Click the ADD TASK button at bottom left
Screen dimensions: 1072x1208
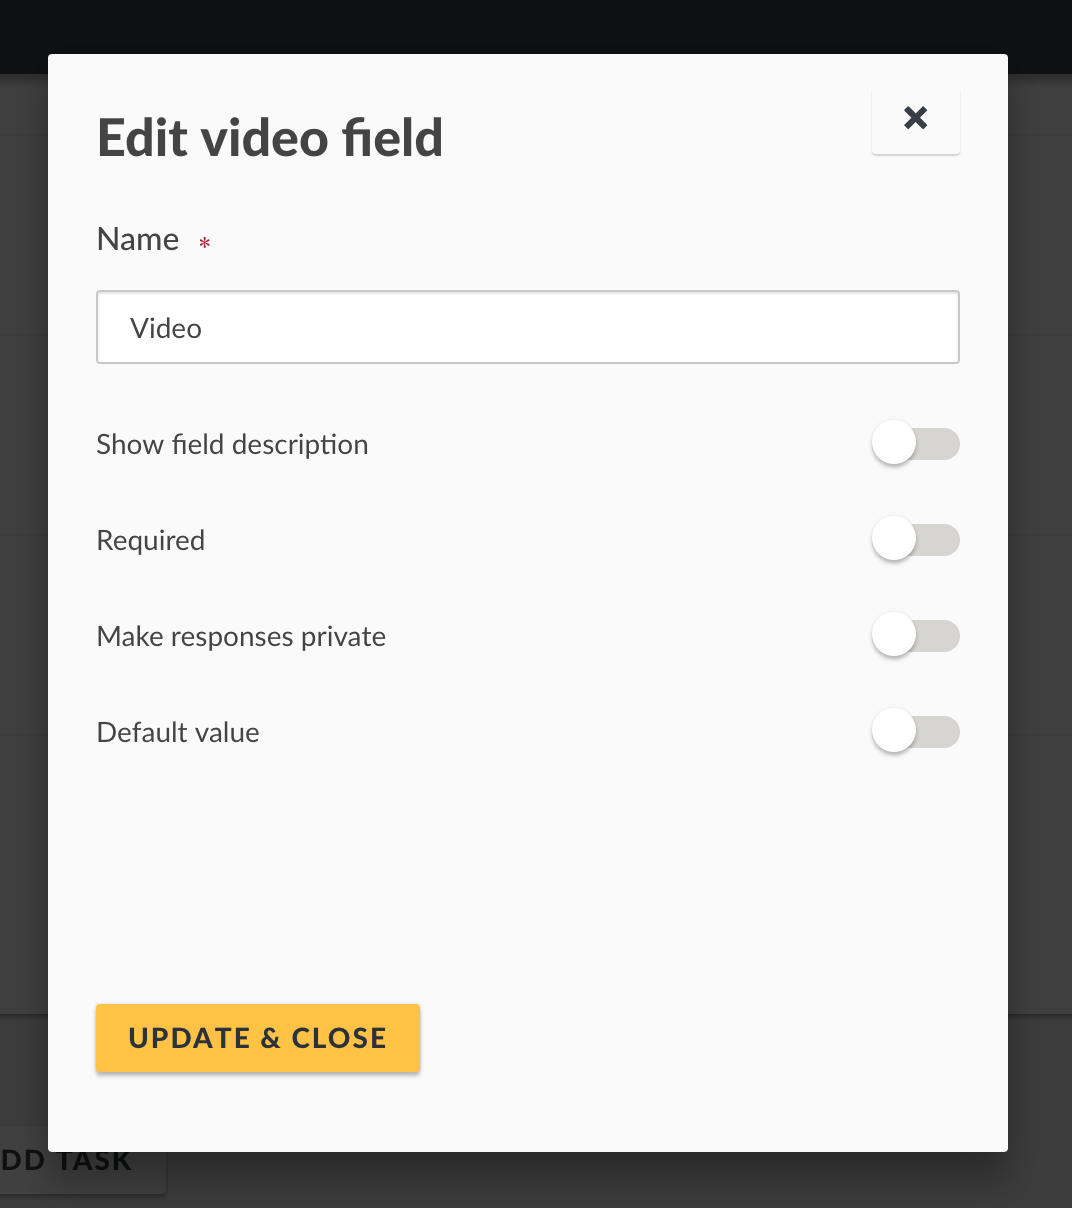click(x=60, y=1160)
